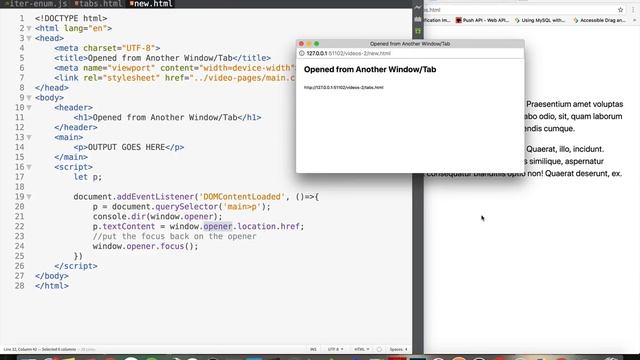
Task: Collapse addEventListener fold on line 19
Action: pos(29,197)
